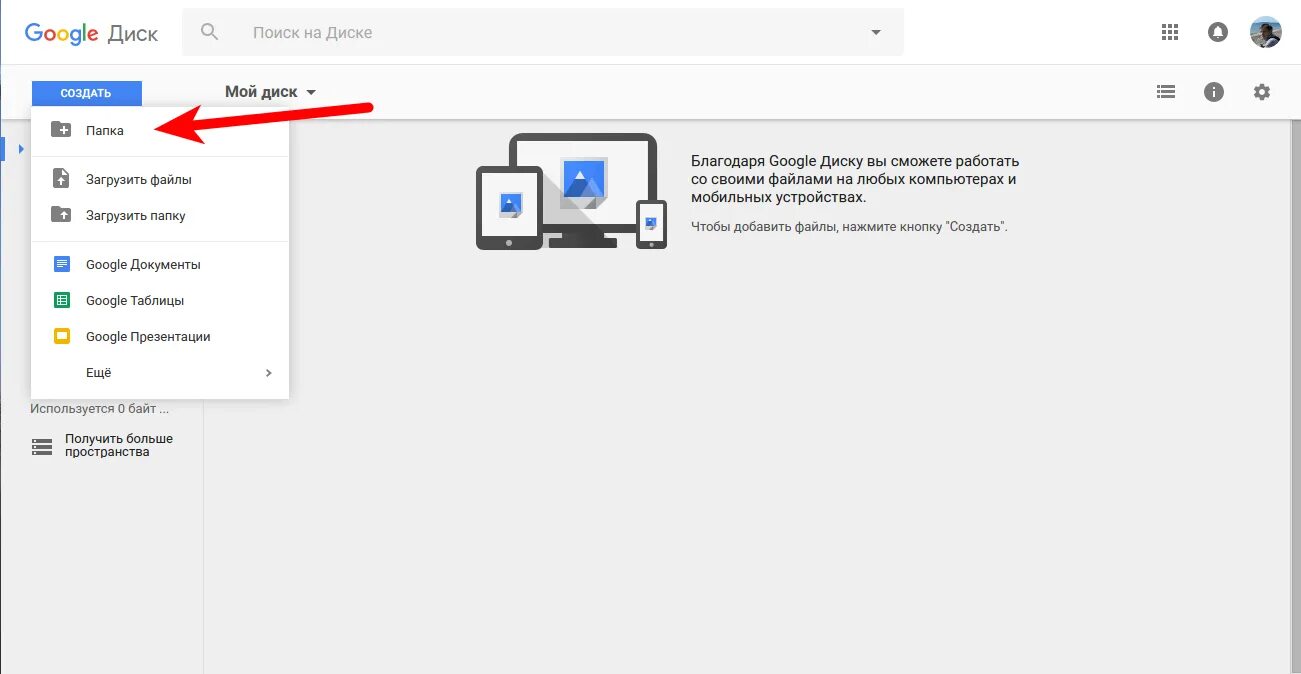Select Папка from the create menu
This screenshot has height=674, width=1301.
105,130
